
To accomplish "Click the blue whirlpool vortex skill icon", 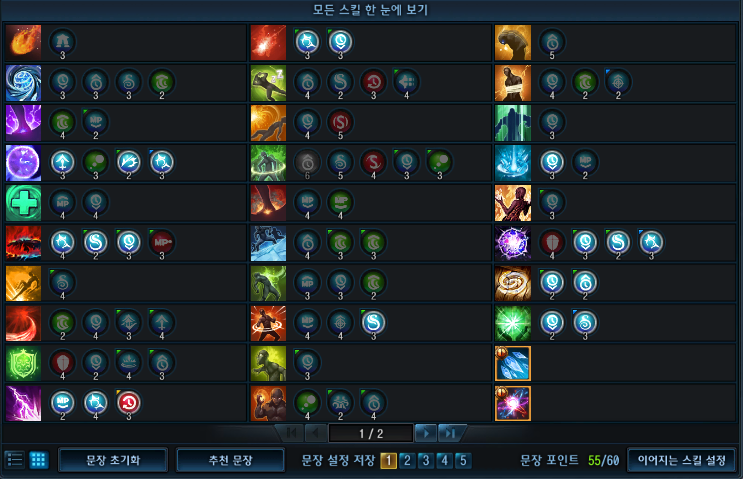I will tap(23, 83).
